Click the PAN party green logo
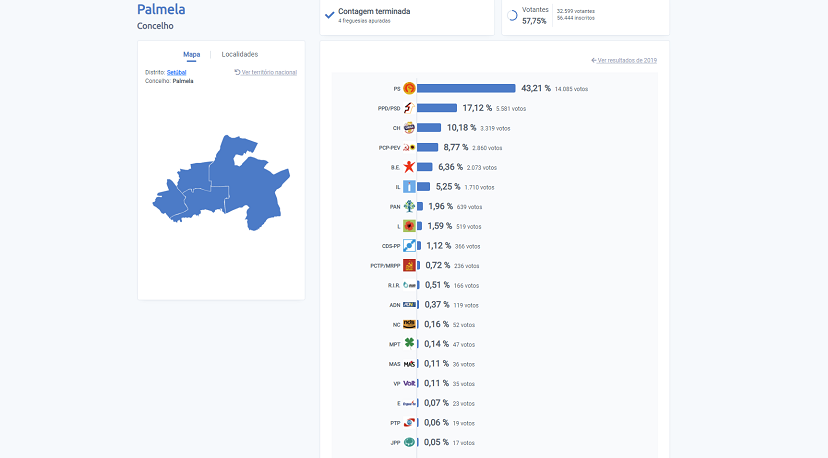 click(408, 206)
